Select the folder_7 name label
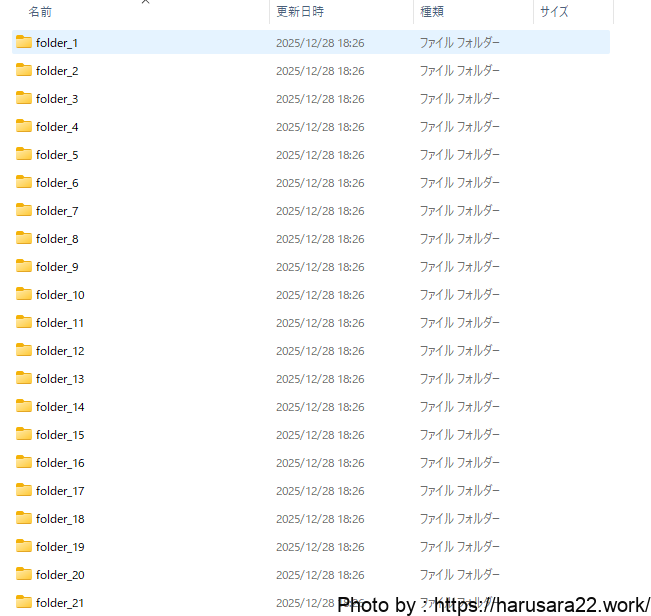Viewport: 651px width, 616px height. click(x=57, y=211)
